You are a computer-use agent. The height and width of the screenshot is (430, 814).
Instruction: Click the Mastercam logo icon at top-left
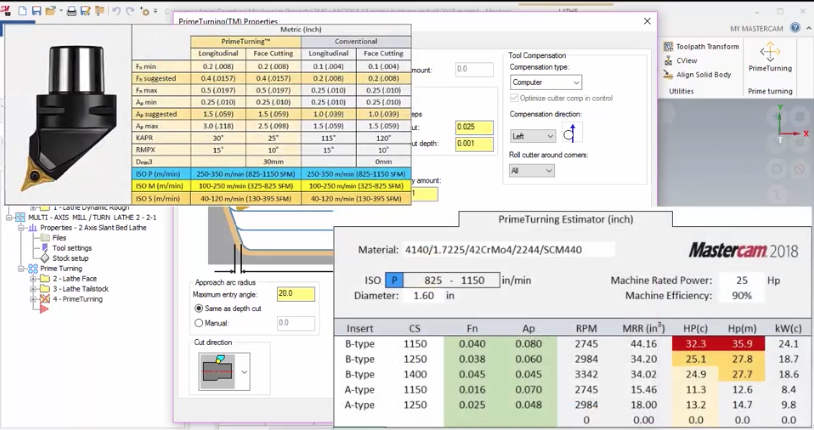(x=7, y=10)
